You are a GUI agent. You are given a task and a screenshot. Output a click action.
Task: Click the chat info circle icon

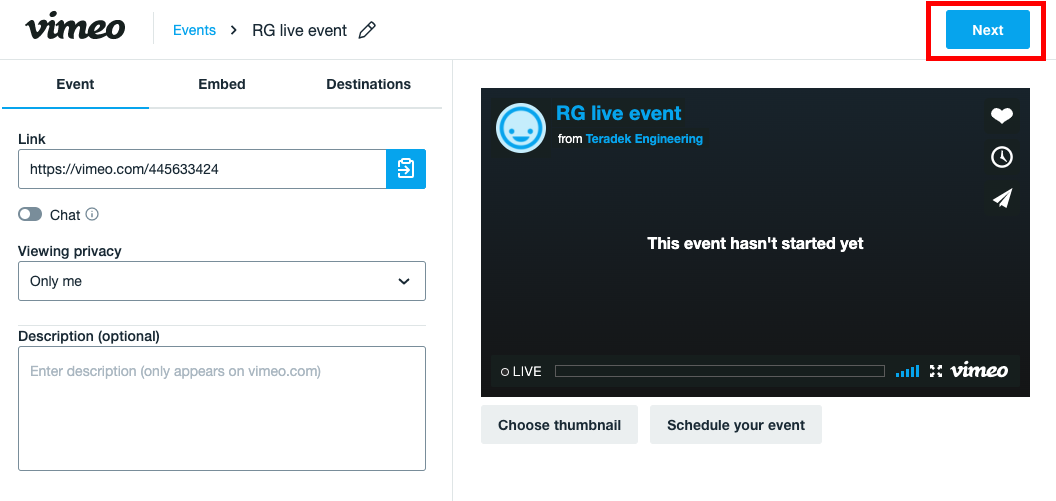click(92, 214)
